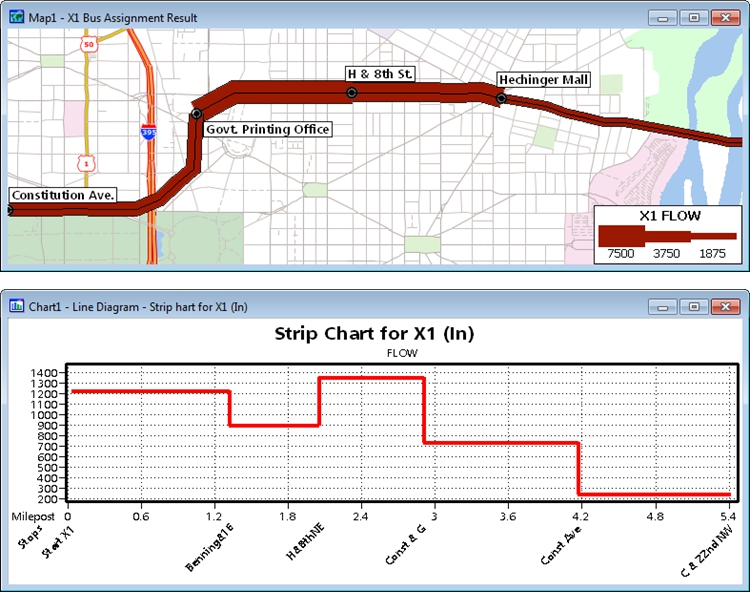This screenshot has width=750, height=592.
Task: Close the Map1 window
Action: (724, 17)
